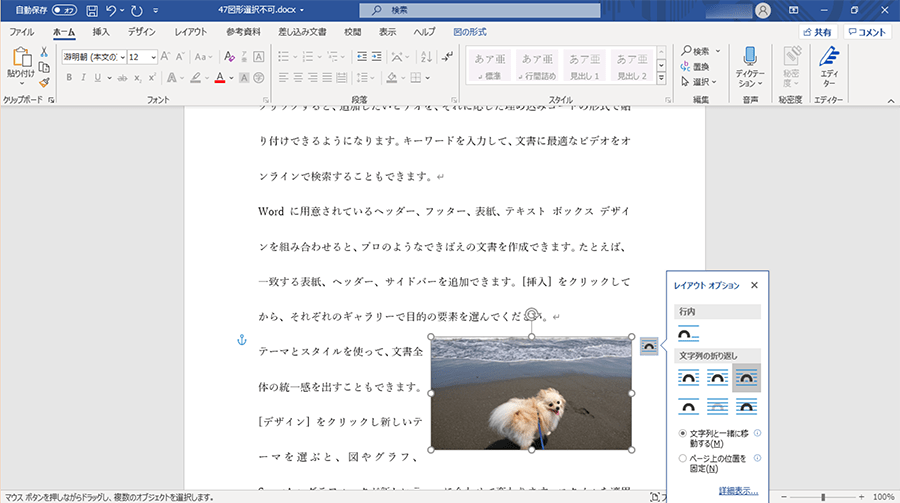Expand the bullets list dropdown
Image resolution: width=900 pixels, height=503 pixels.
pos(295,56)
